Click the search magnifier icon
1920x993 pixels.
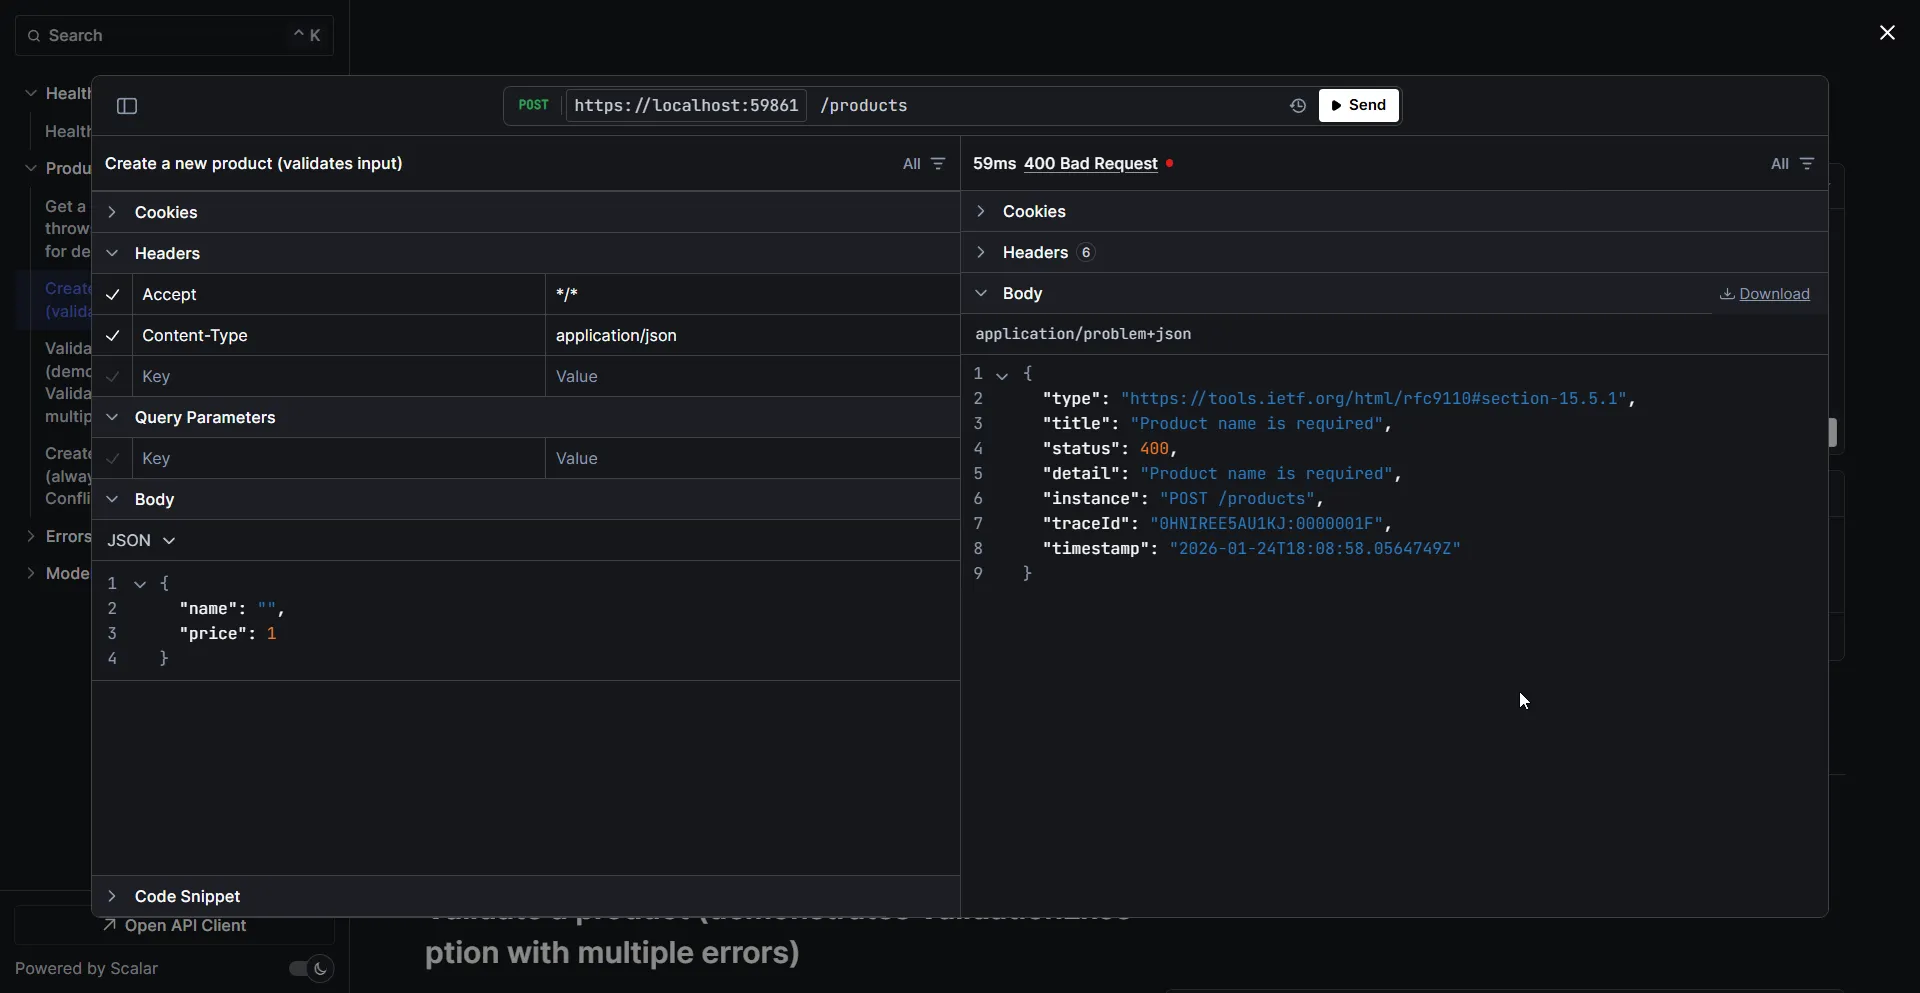coord(33,35)
